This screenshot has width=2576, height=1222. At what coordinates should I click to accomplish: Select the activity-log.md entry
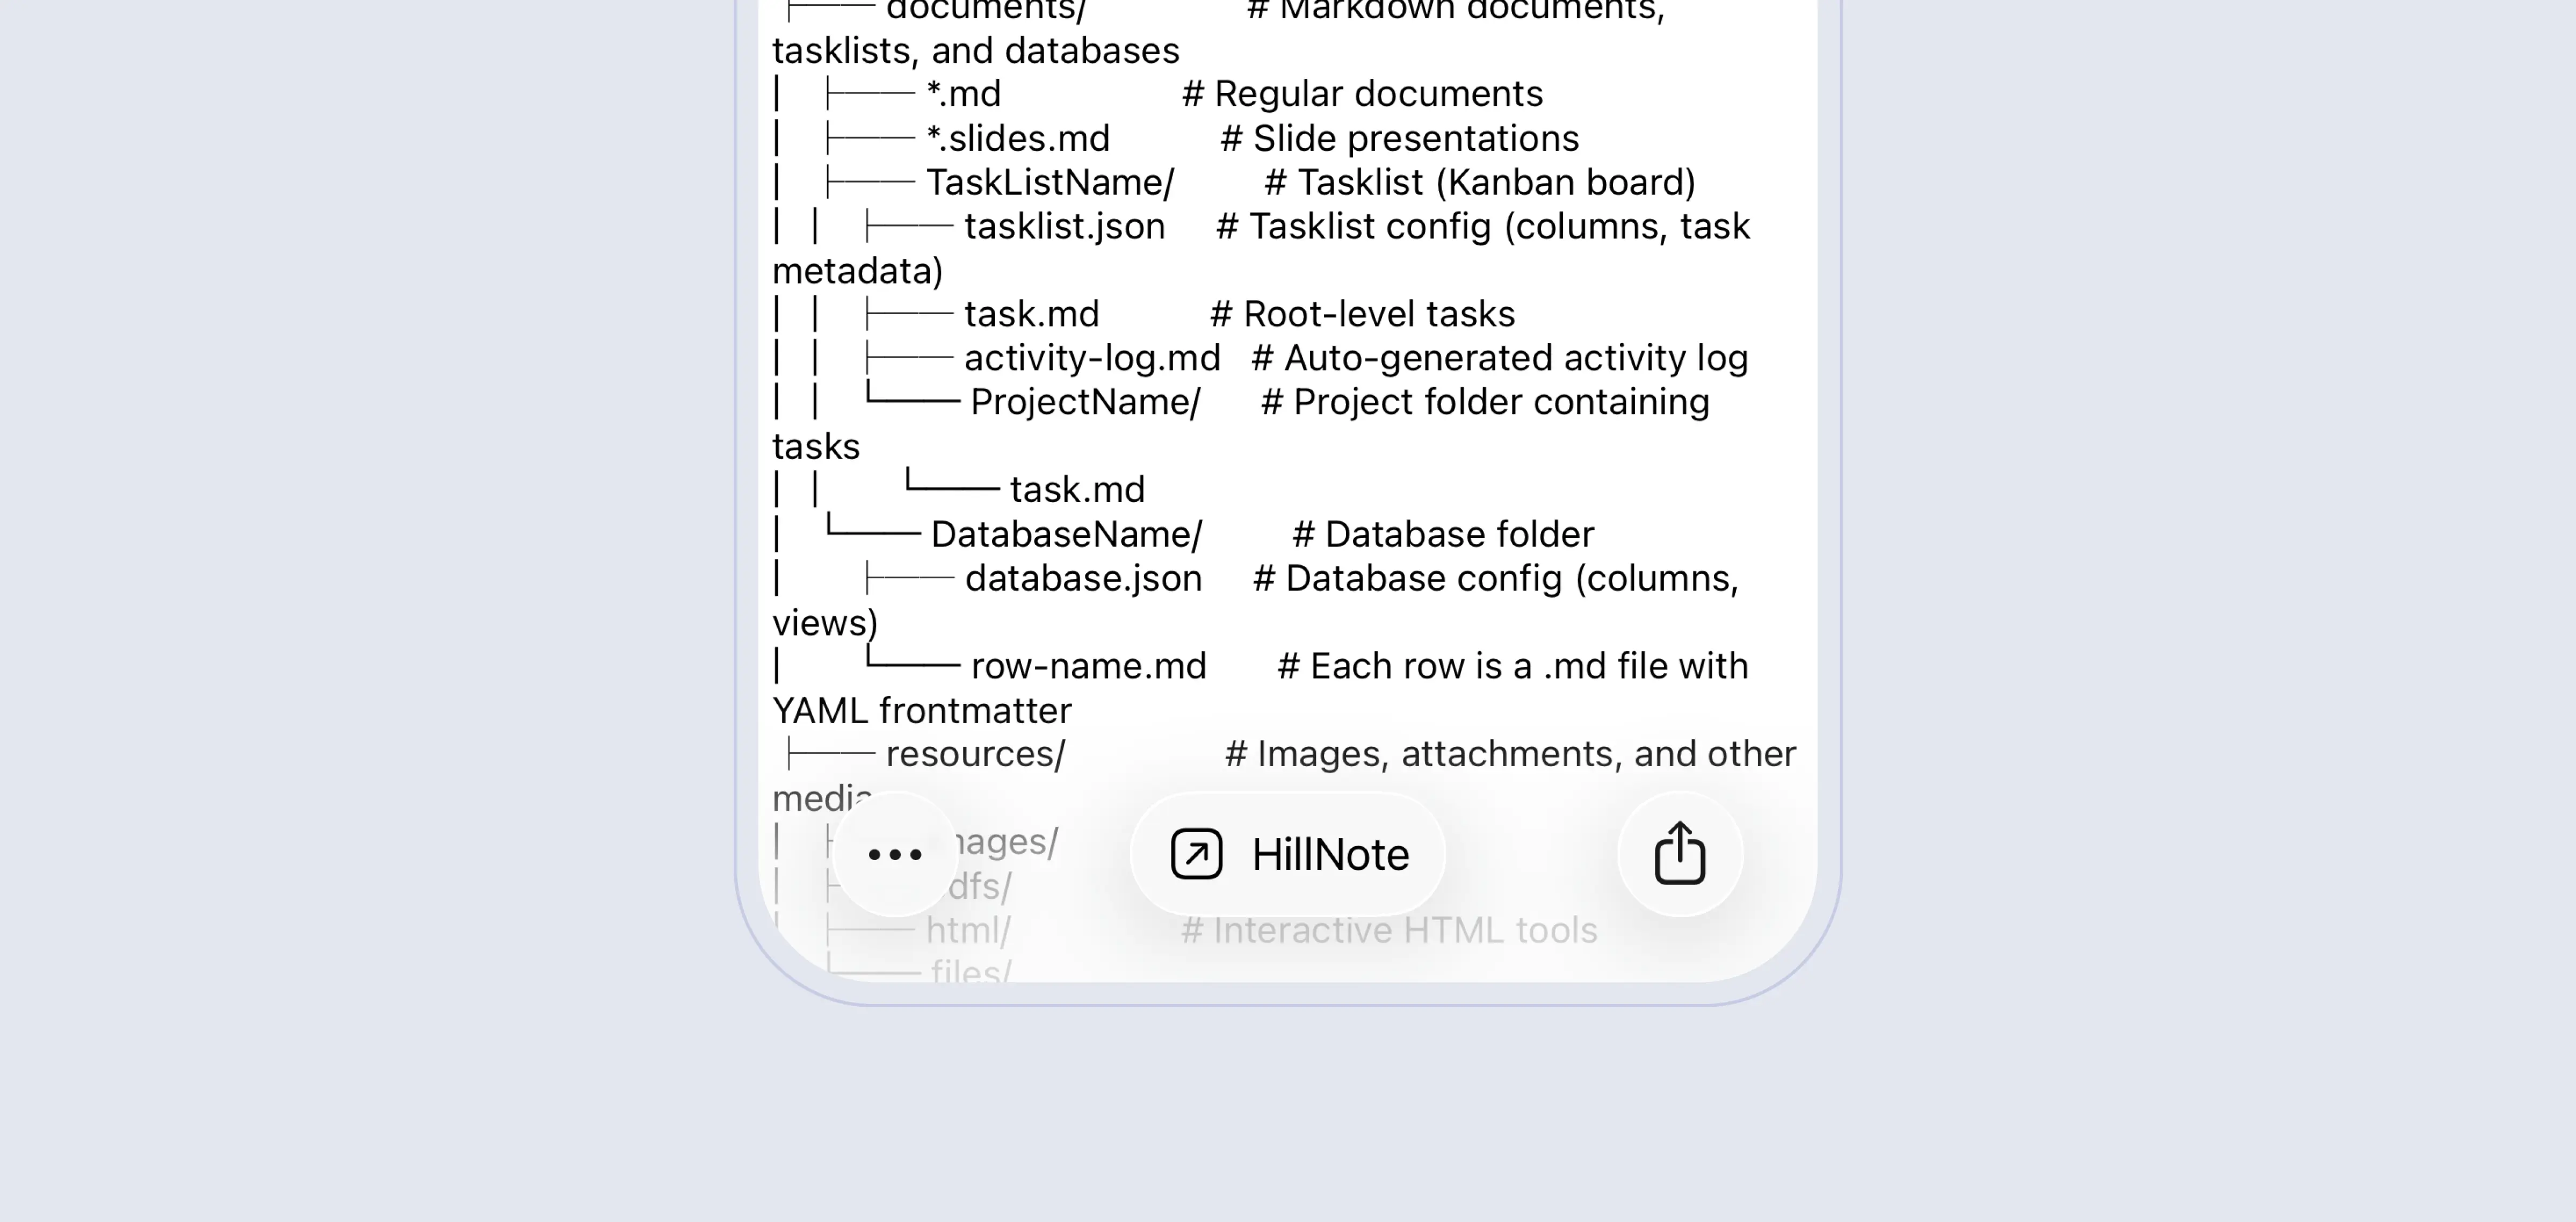1092,358
